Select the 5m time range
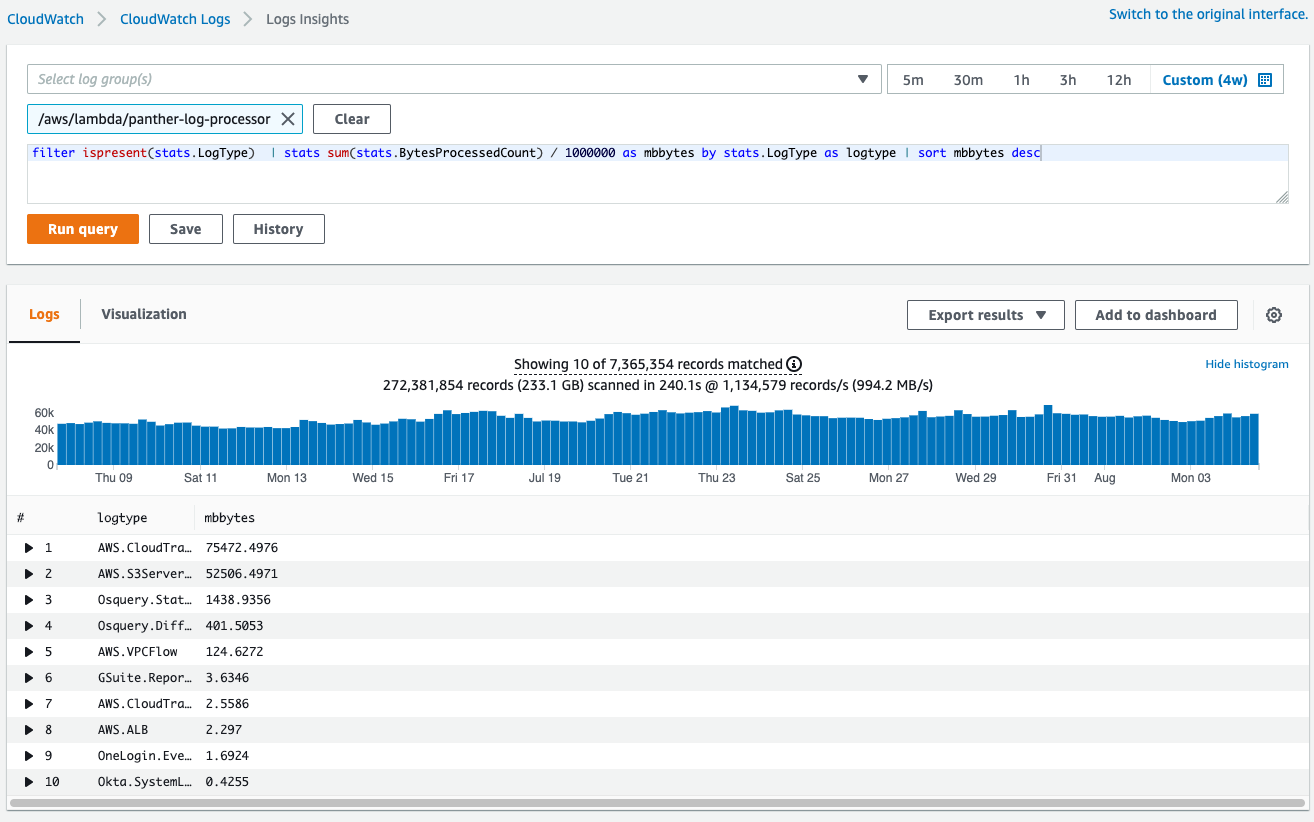The width and height of the screenshot is (1314, 822). pos(913,79)
